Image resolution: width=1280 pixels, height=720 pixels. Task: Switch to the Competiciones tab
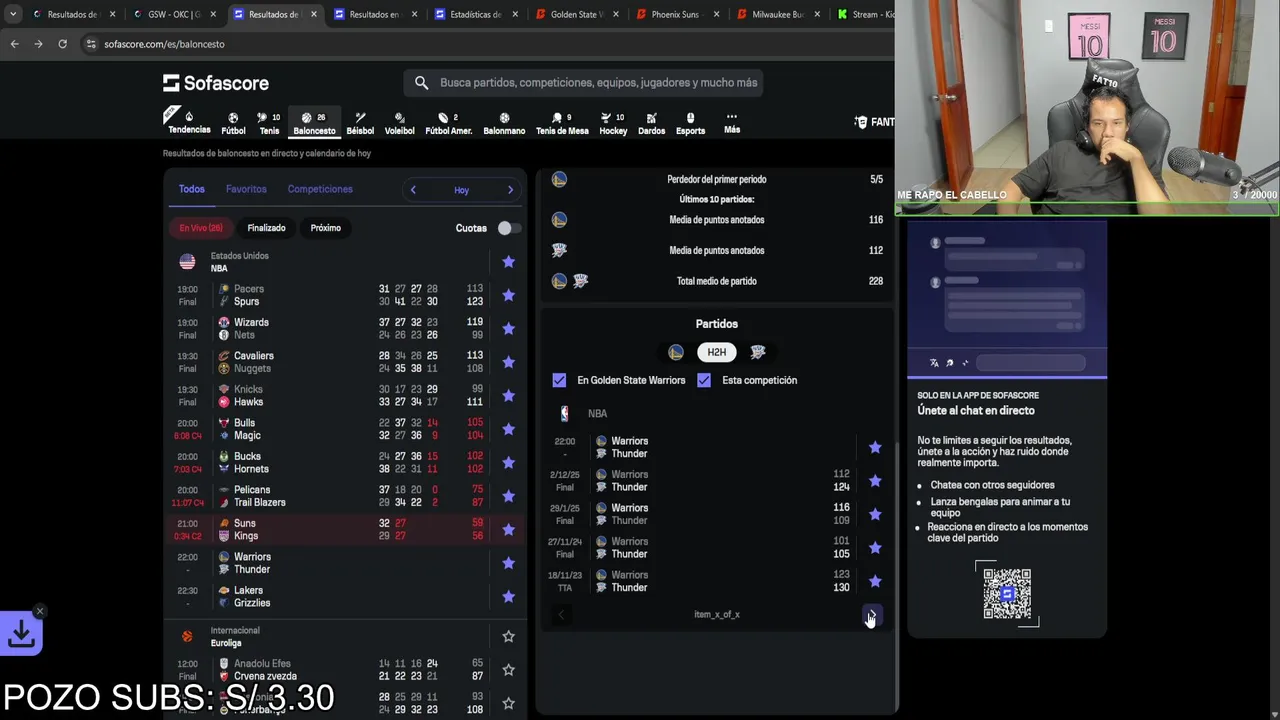click(320, 189)
